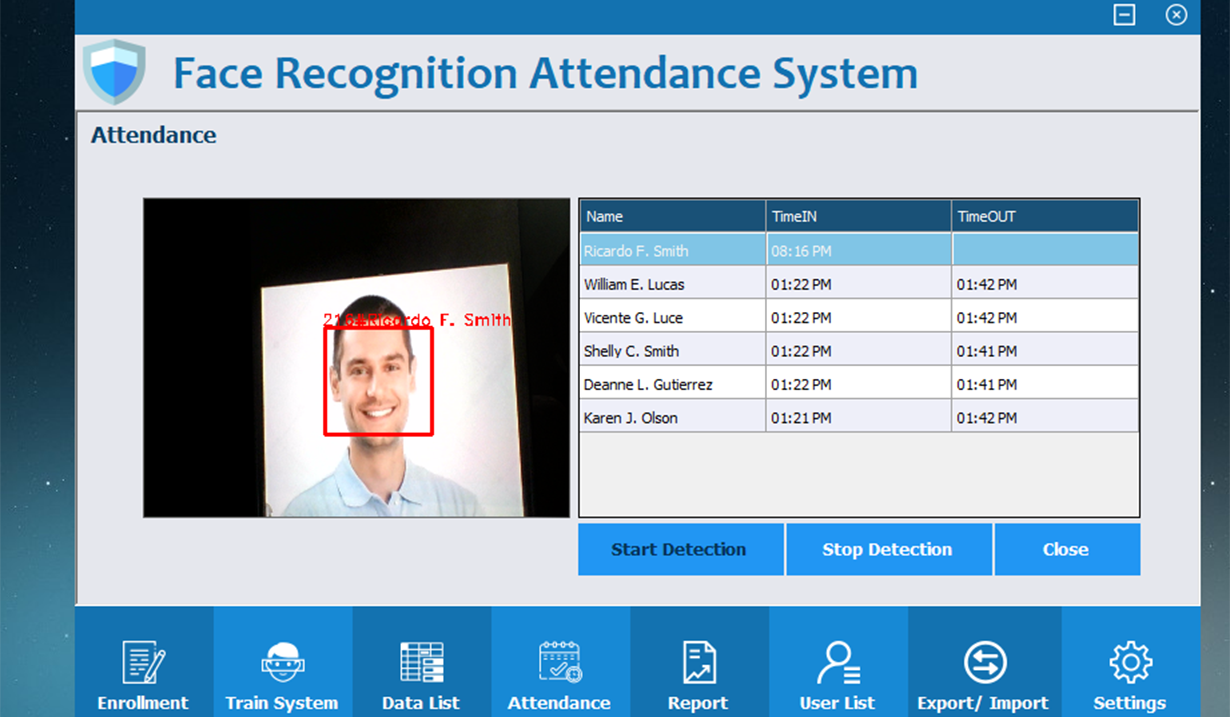Select the William E. Lucas row

pyautogui.click(x=672, y=284)
